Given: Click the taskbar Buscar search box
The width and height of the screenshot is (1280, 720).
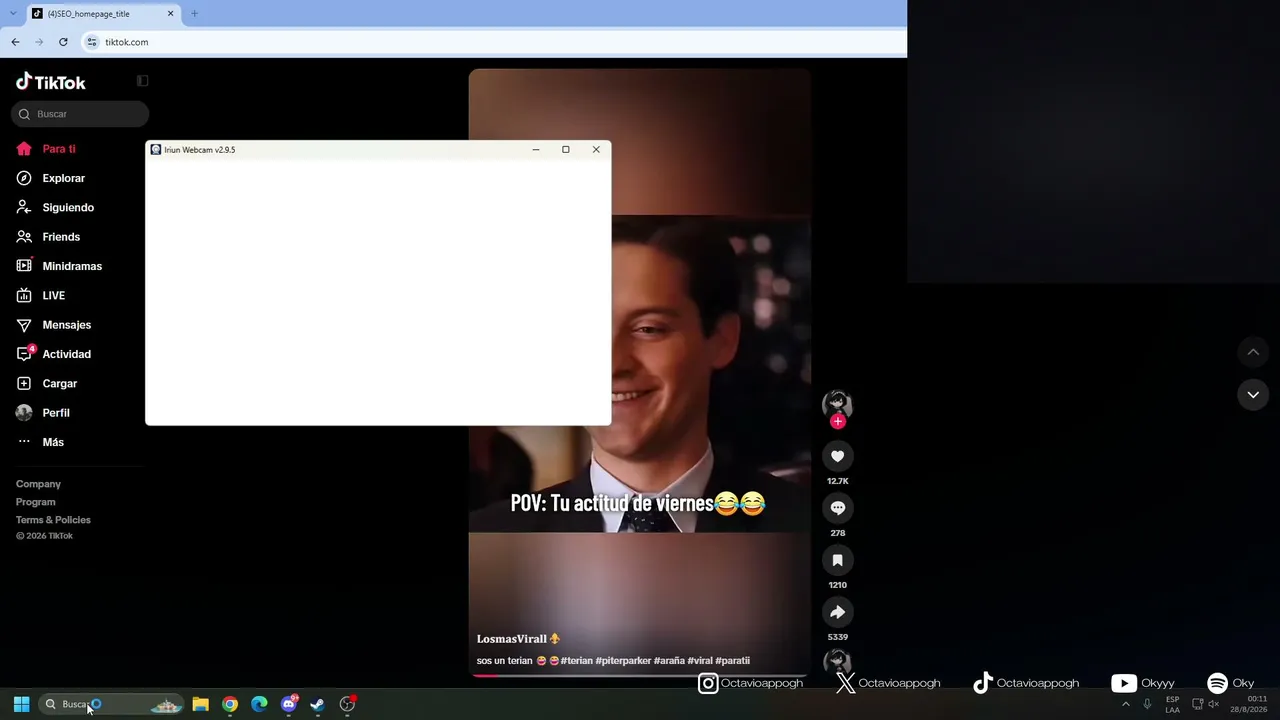Looking at the screenshot, I should click(111, 704).
